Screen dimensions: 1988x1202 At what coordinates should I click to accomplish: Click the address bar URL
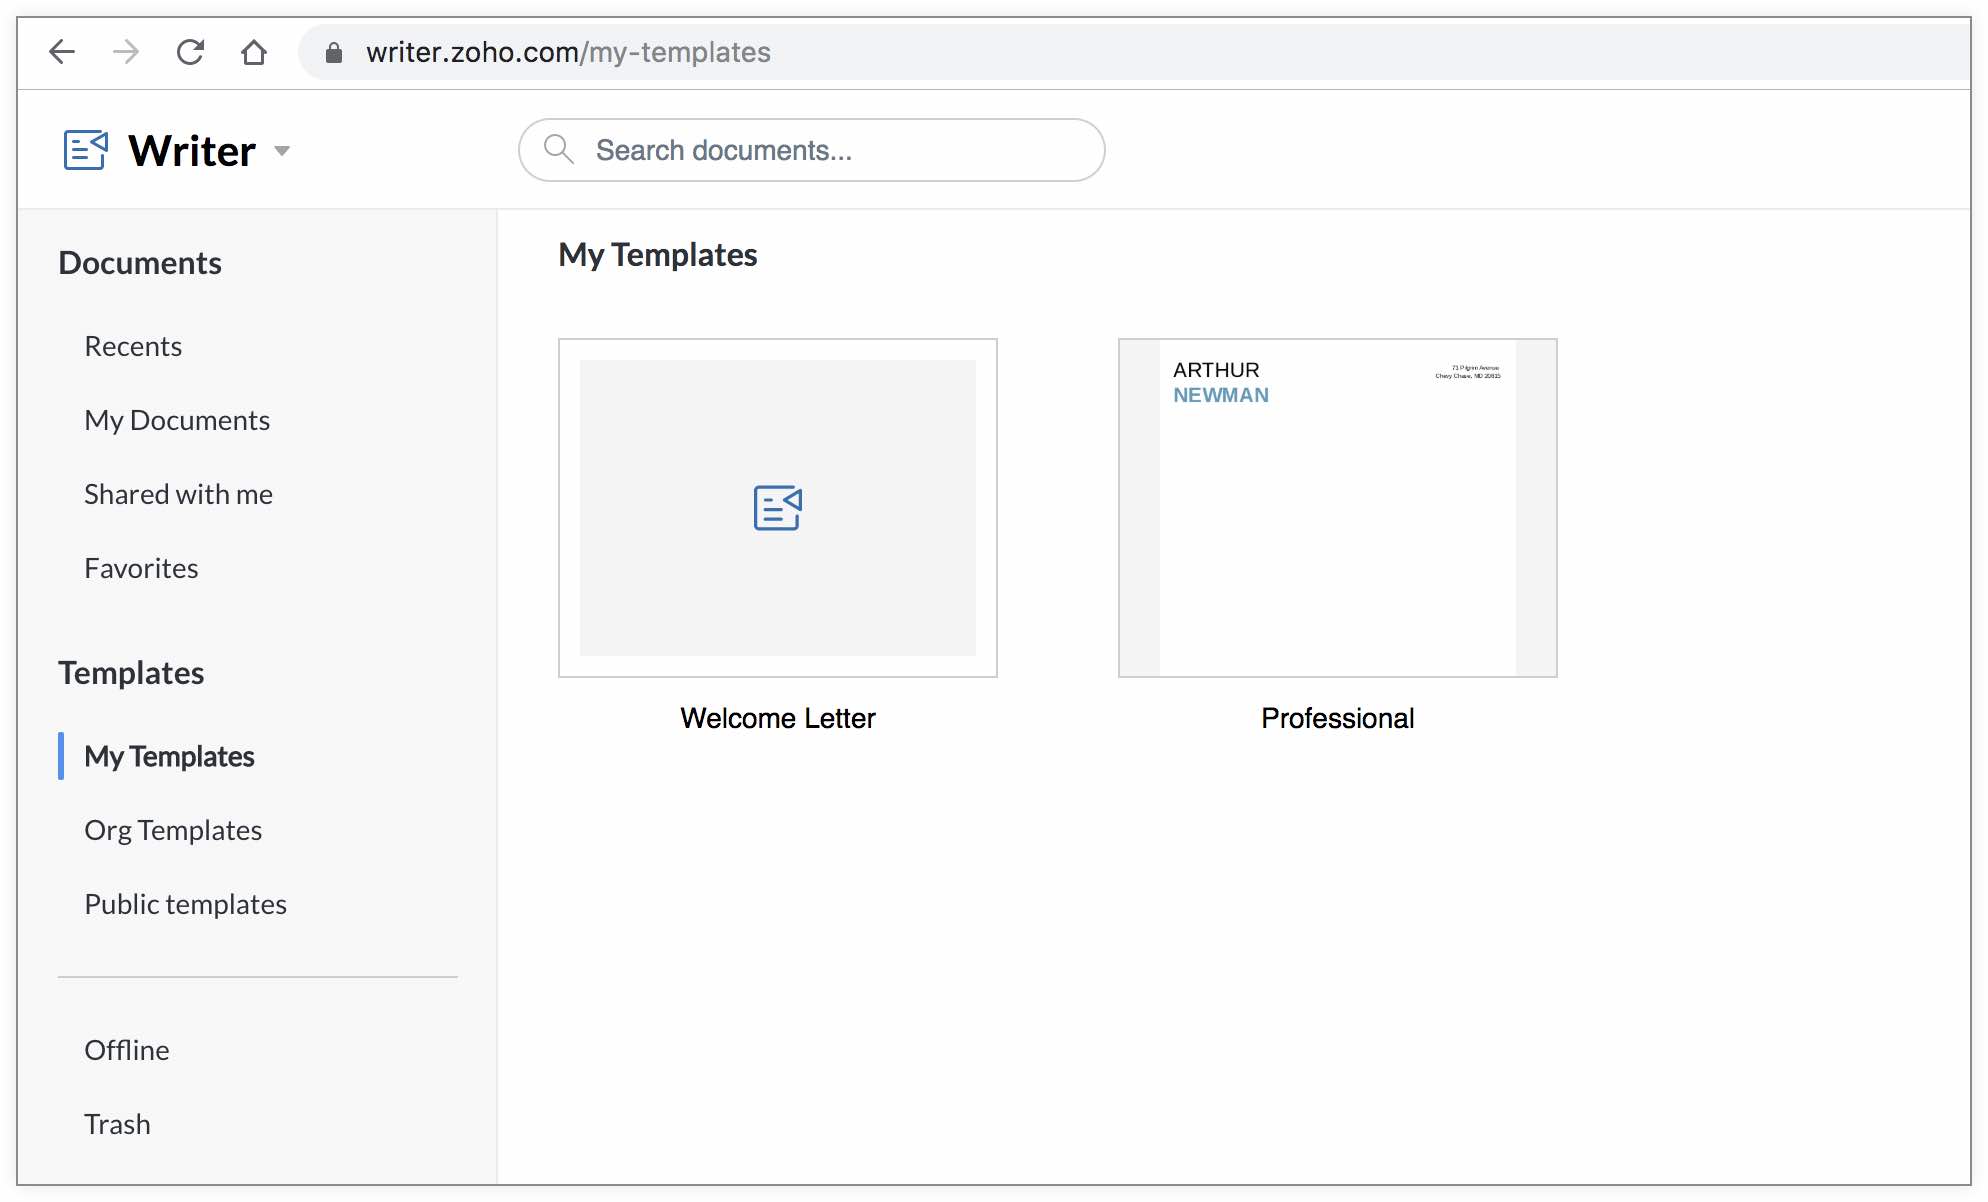tap(568, 52)
